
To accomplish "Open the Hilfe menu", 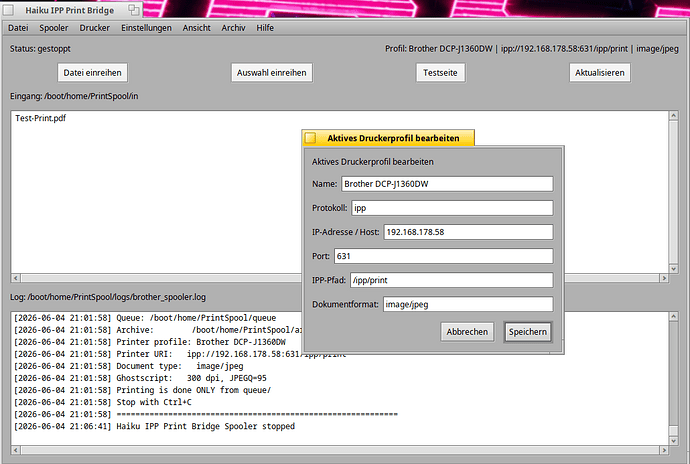I will point(265,28).
